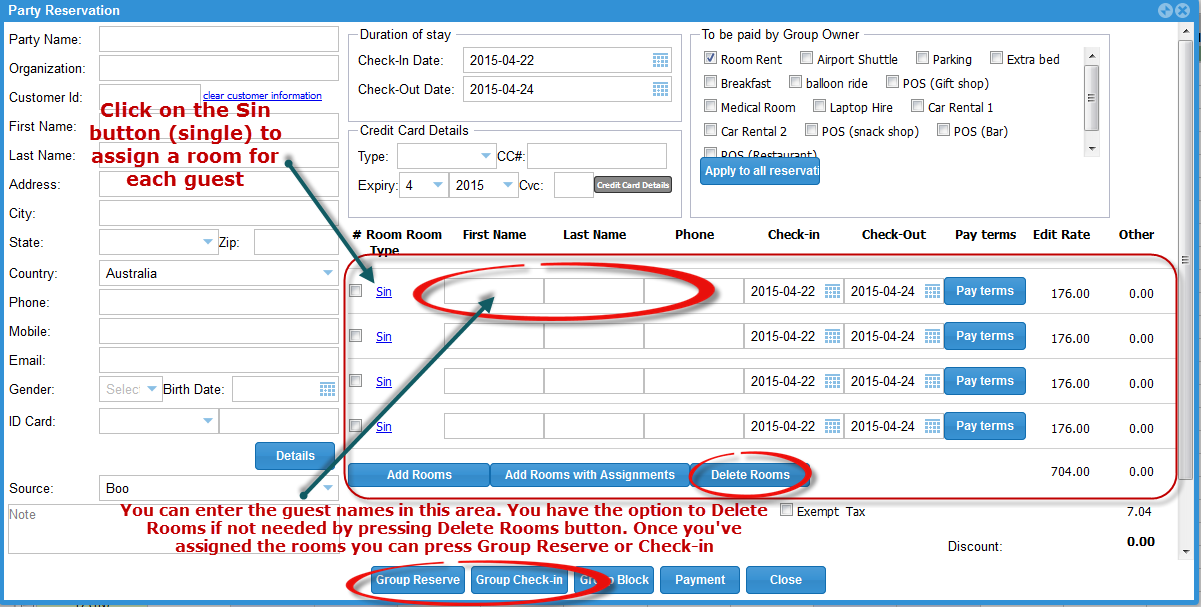Click the Party Name input field
The width and height of the screenshot is (1201, 607).
(219, 39)
